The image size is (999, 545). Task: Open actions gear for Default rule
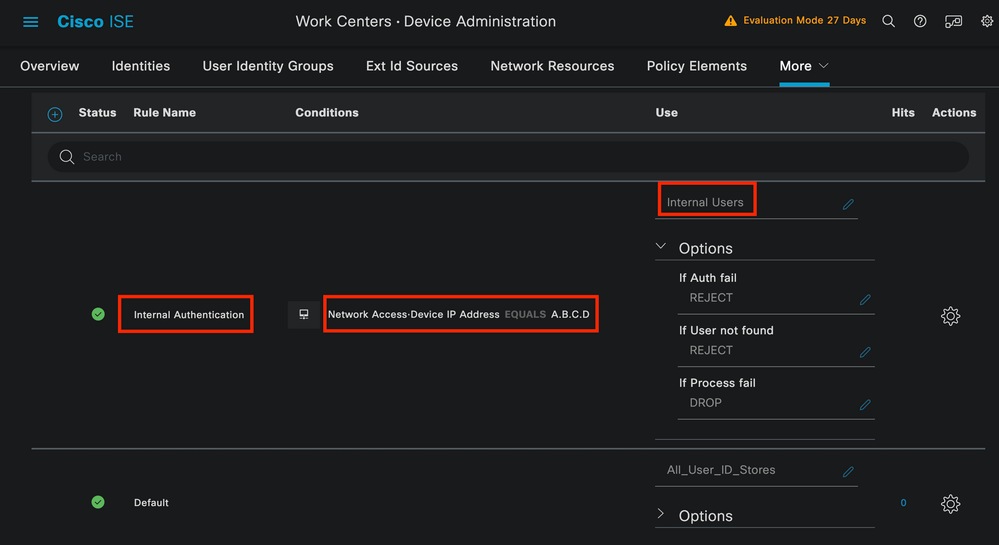tap(950, 504)
